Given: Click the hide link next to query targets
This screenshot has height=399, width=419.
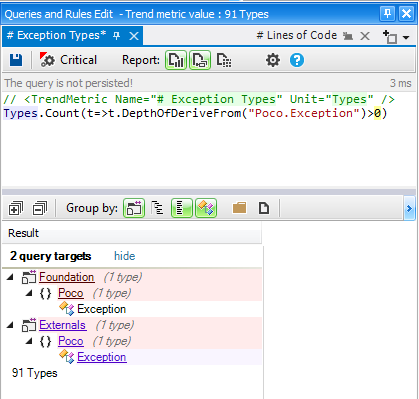Looking at the screenshot, I should [125, 256].
